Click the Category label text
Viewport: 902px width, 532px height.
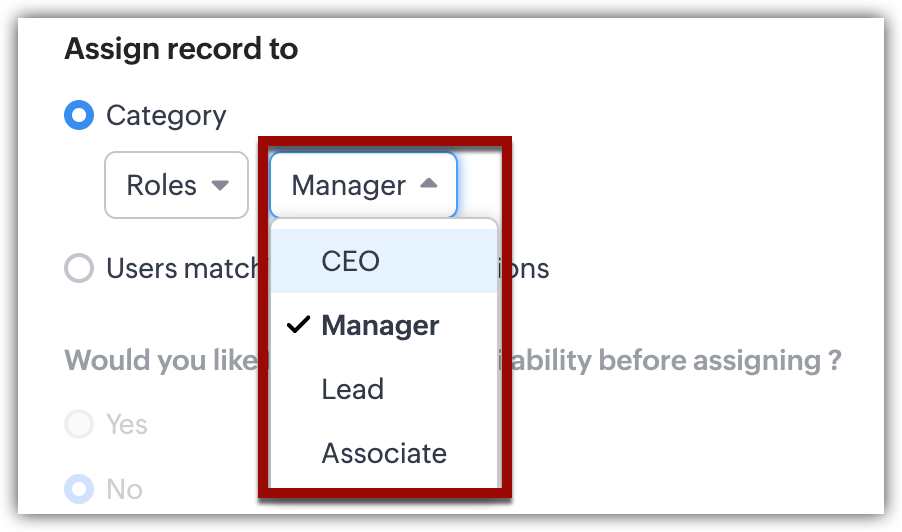click(166, 116)
